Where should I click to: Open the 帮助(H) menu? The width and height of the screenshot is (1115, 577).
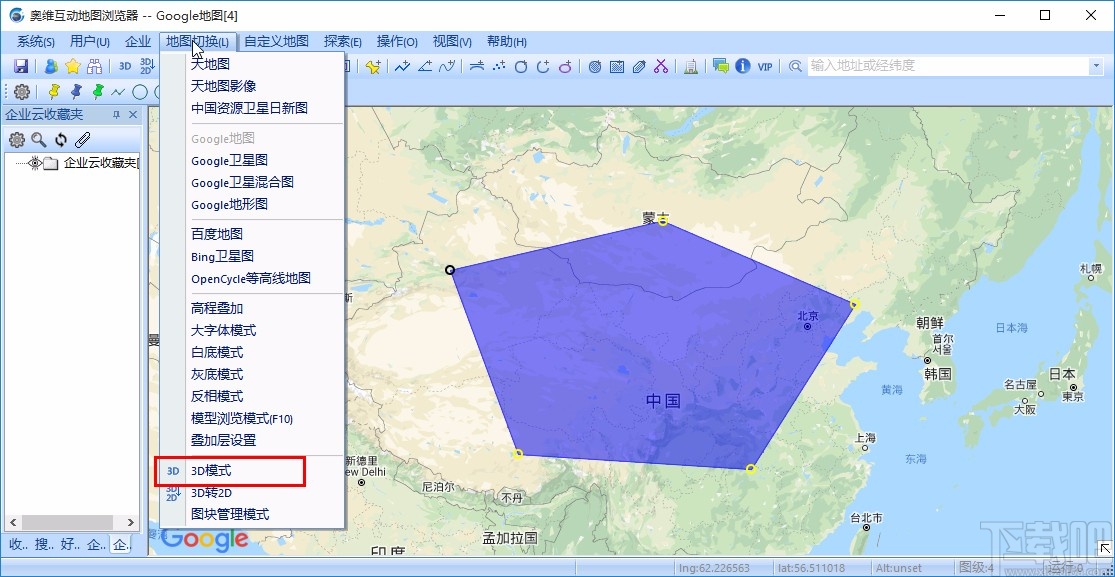pyautogui.click(x=507, y=41)
